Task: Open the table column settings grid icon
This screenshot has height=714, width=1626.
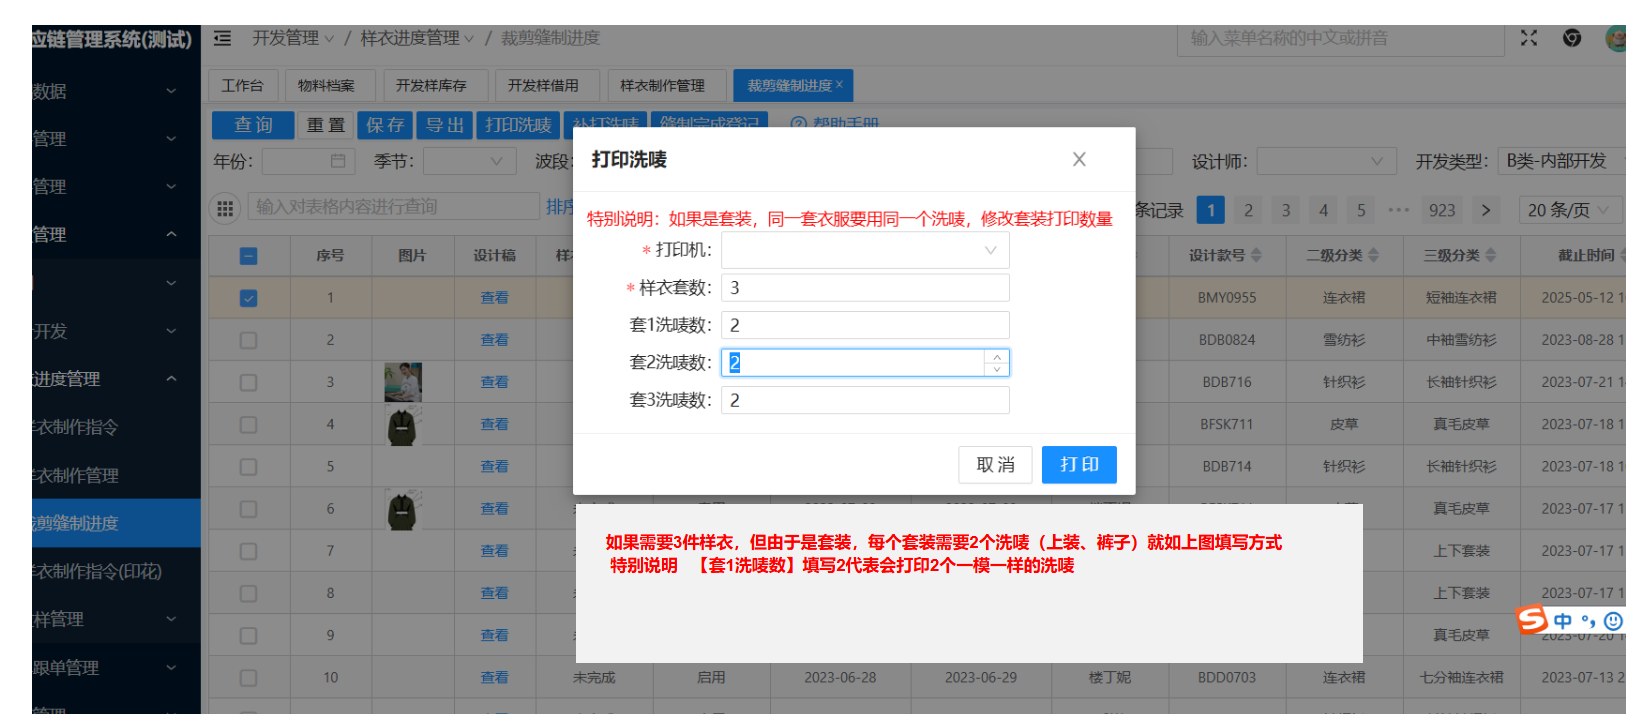Action: pos(225,208)
